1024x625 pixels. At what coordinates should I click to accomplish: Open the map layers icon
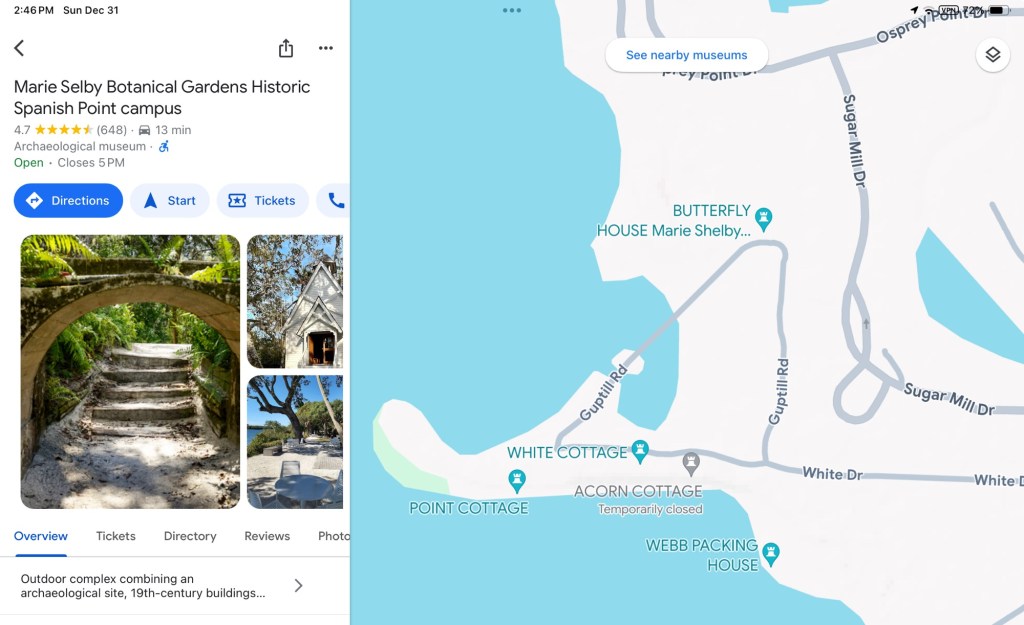click(x=993, y=55)
